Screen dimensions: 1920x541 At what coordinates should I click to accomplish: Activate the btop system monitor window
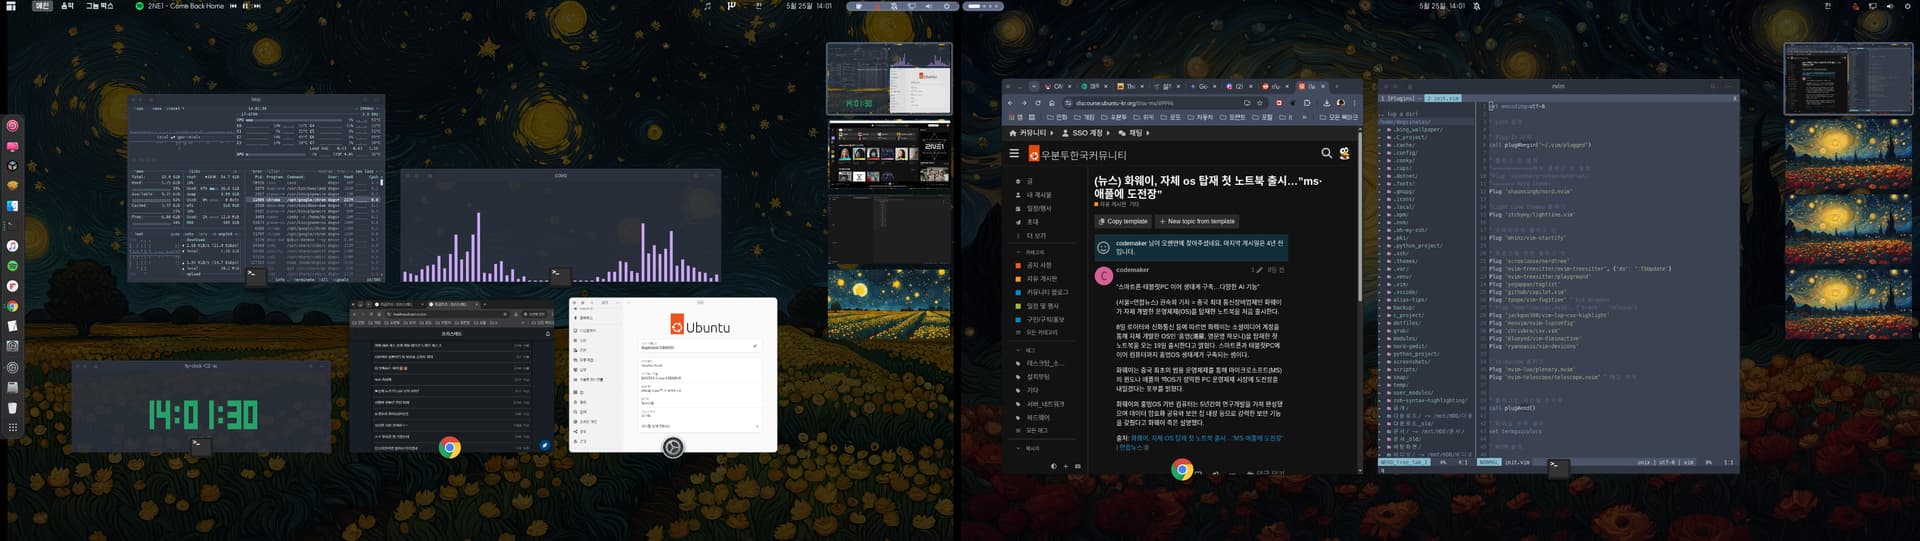click(x=256, y=188)
